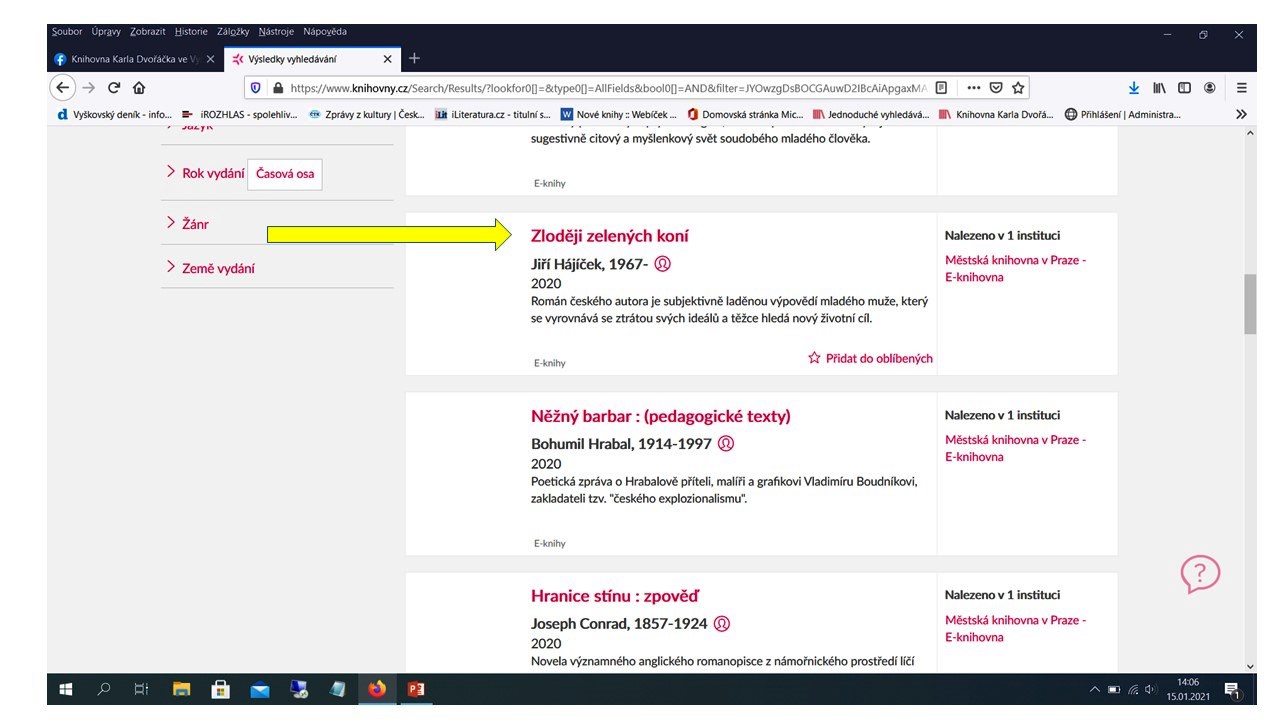
Task: Open the Úpravy menu
Action: point(106,32)
